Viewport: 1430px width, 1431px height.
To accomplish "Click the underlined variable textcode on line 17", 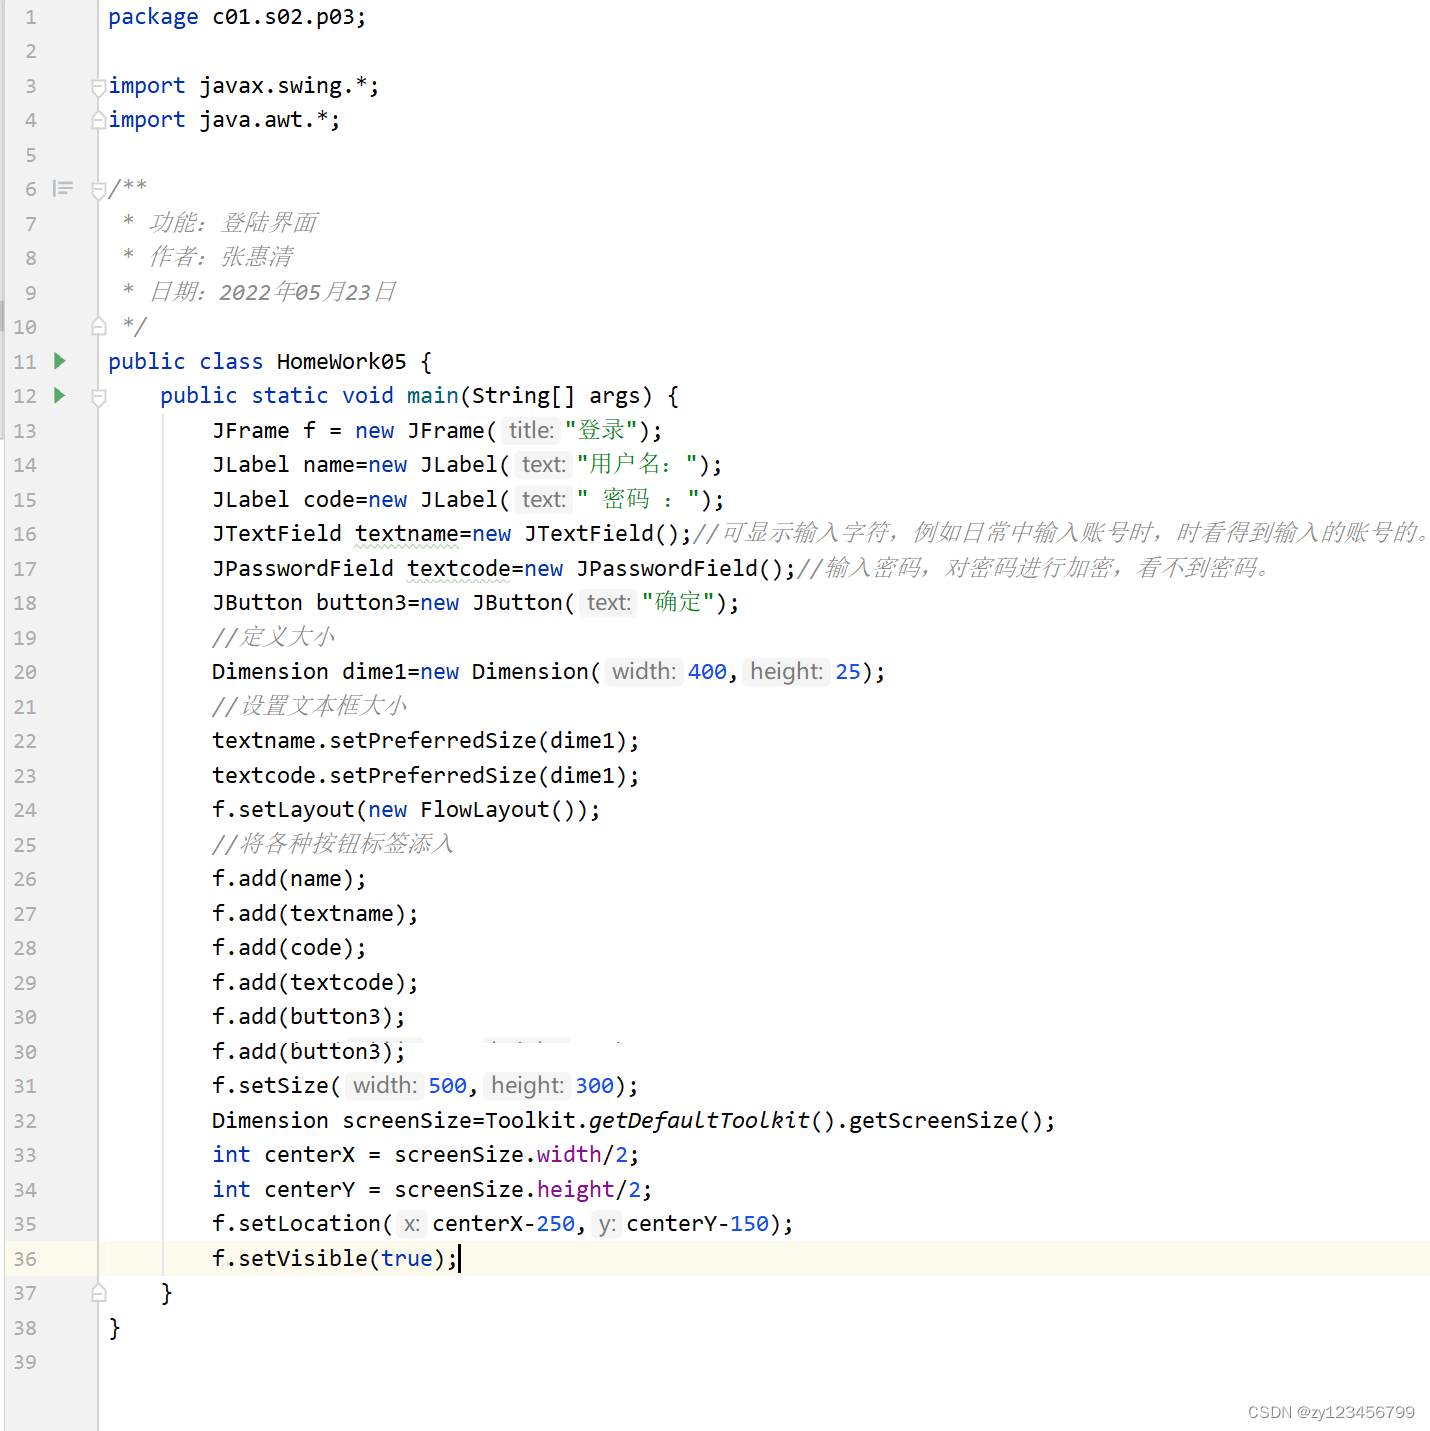I will (x=459, y=569).
